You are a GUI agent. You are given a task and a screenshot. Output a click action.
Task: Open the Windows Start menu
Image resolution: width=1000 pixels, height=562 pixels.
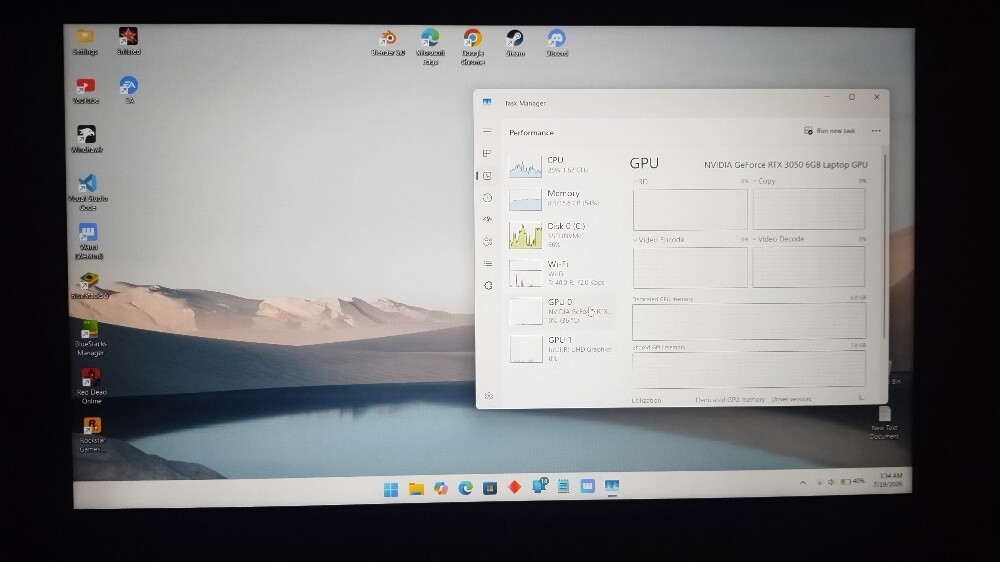391,489
